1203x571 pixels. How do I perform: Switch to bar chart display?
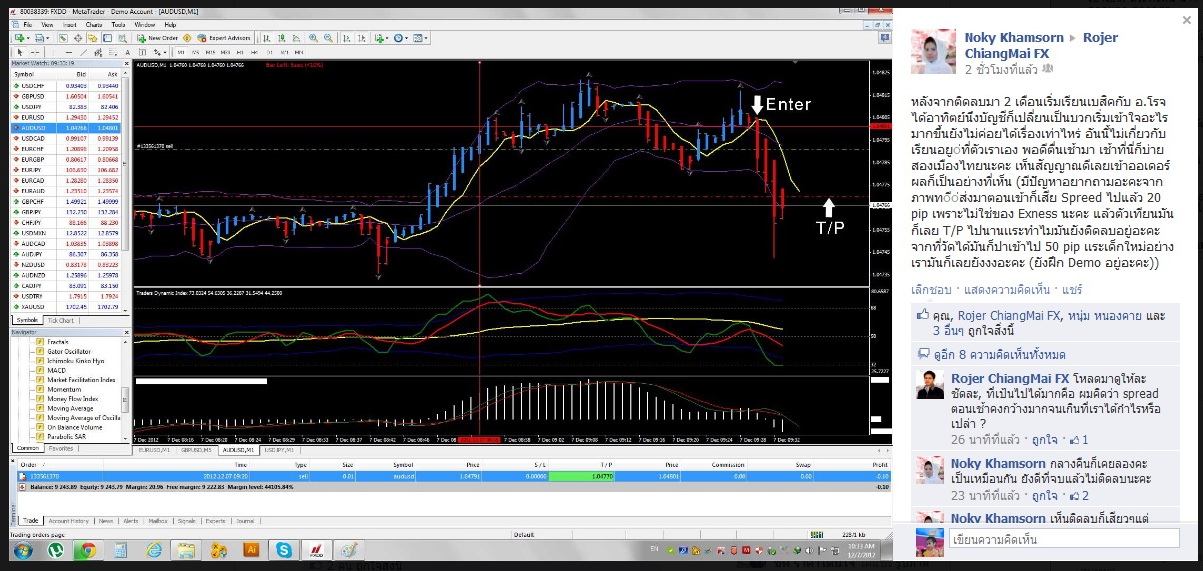coord(266,38)
